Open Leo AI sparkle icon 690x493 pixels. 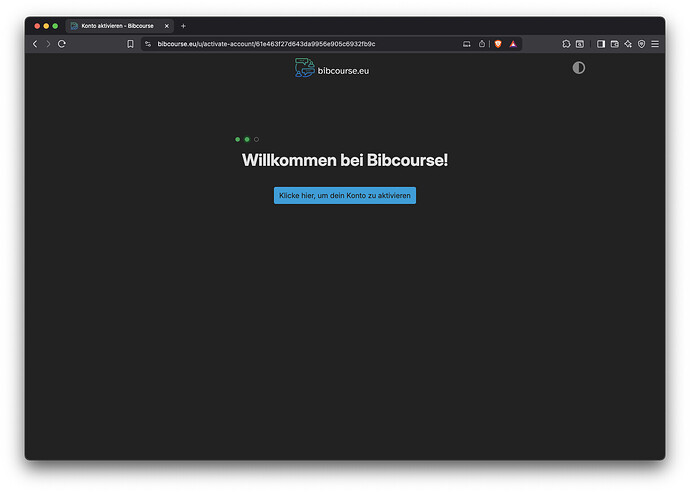click(x=628, y=44)
